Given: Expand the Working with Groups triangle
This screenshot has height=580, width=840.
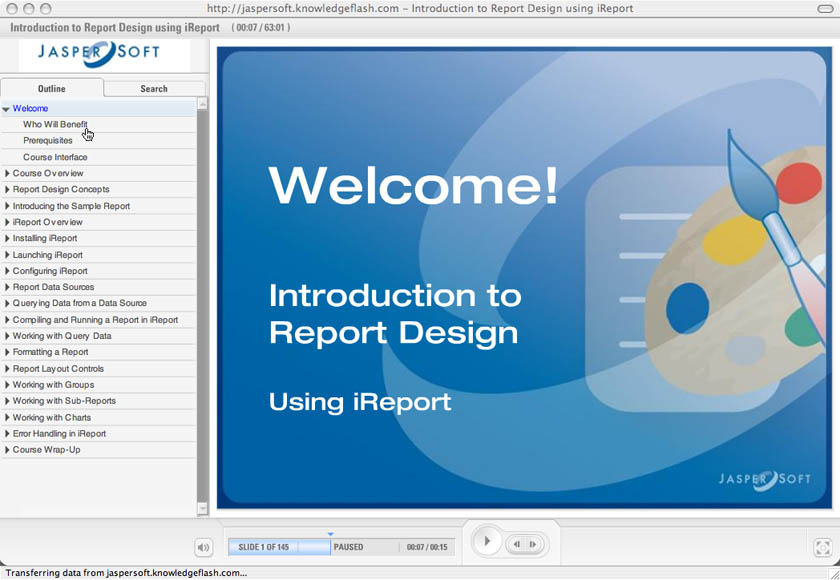Looking at the screenshot, I should coord(7,385).
